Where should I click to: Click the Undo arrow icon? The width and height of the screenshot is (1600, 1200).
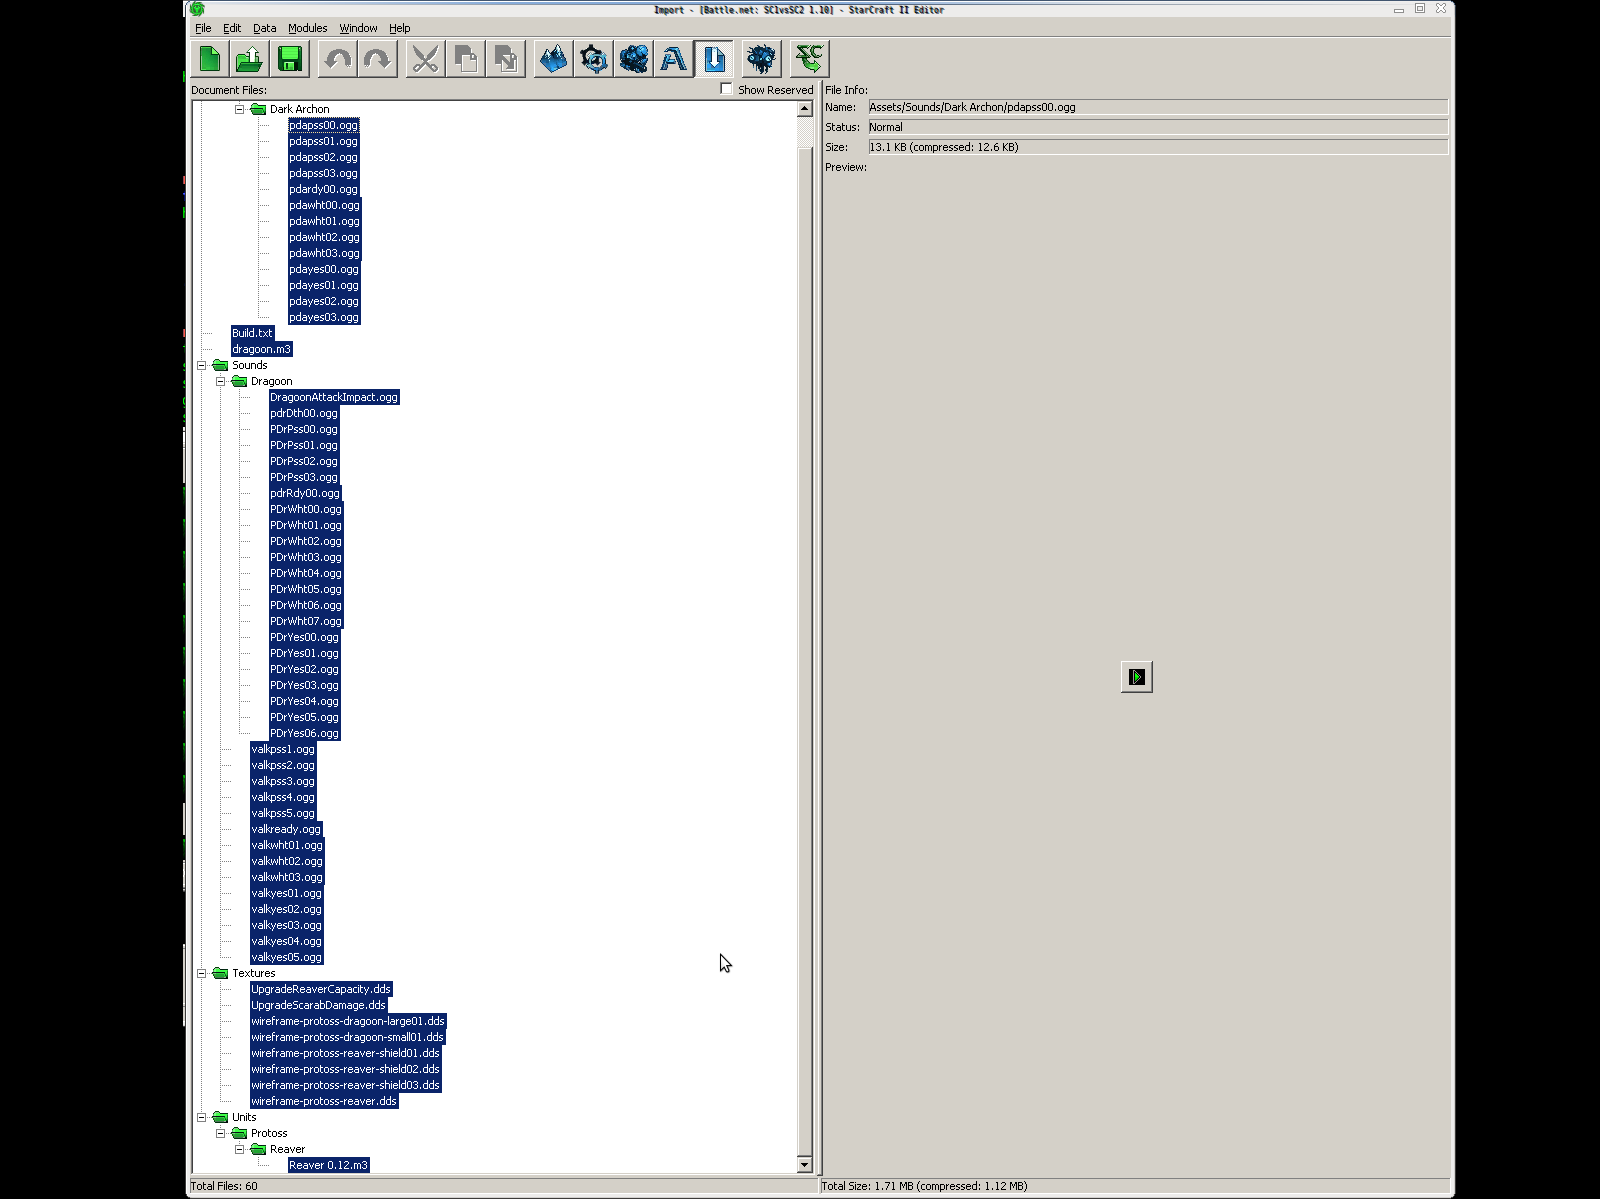tap(337, 60)
